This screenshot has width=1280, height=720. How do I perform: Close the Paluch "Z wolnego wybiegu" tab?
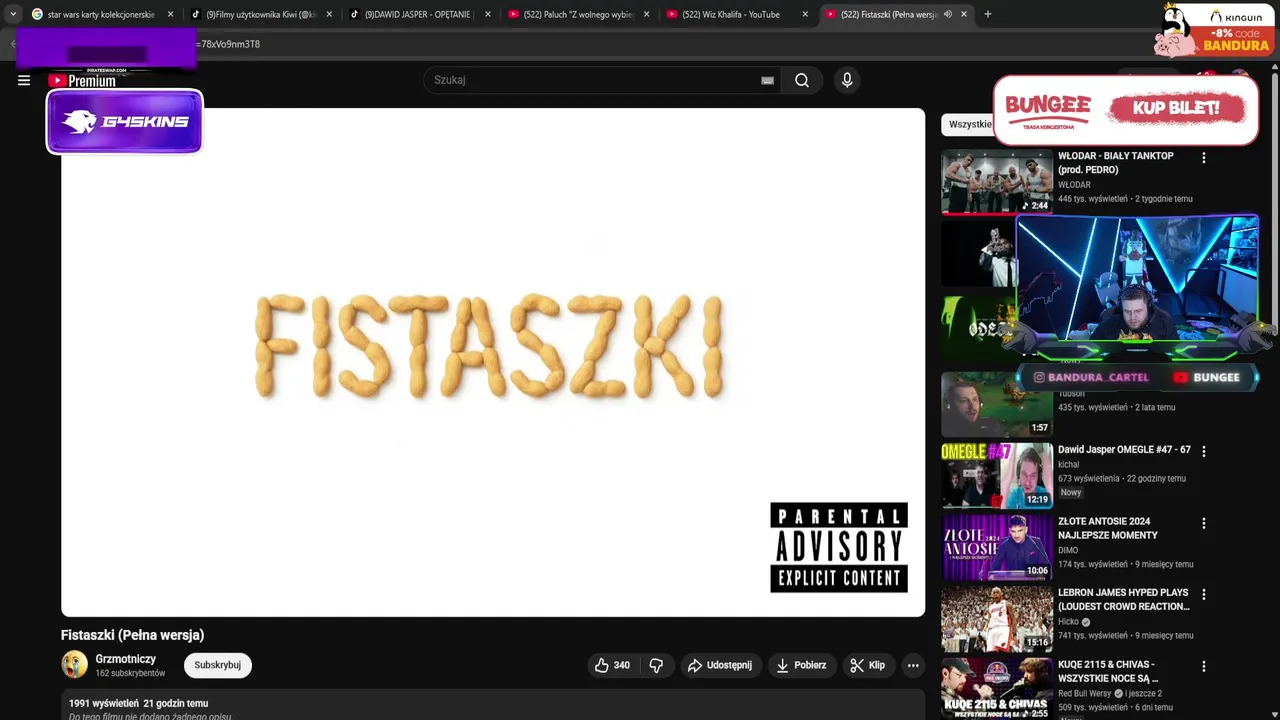646,14
